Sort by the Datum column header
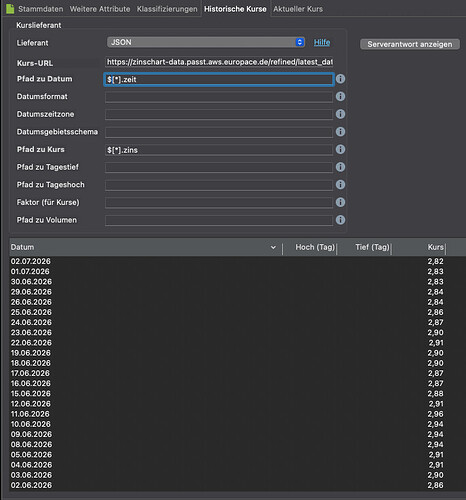 point(145,247)
